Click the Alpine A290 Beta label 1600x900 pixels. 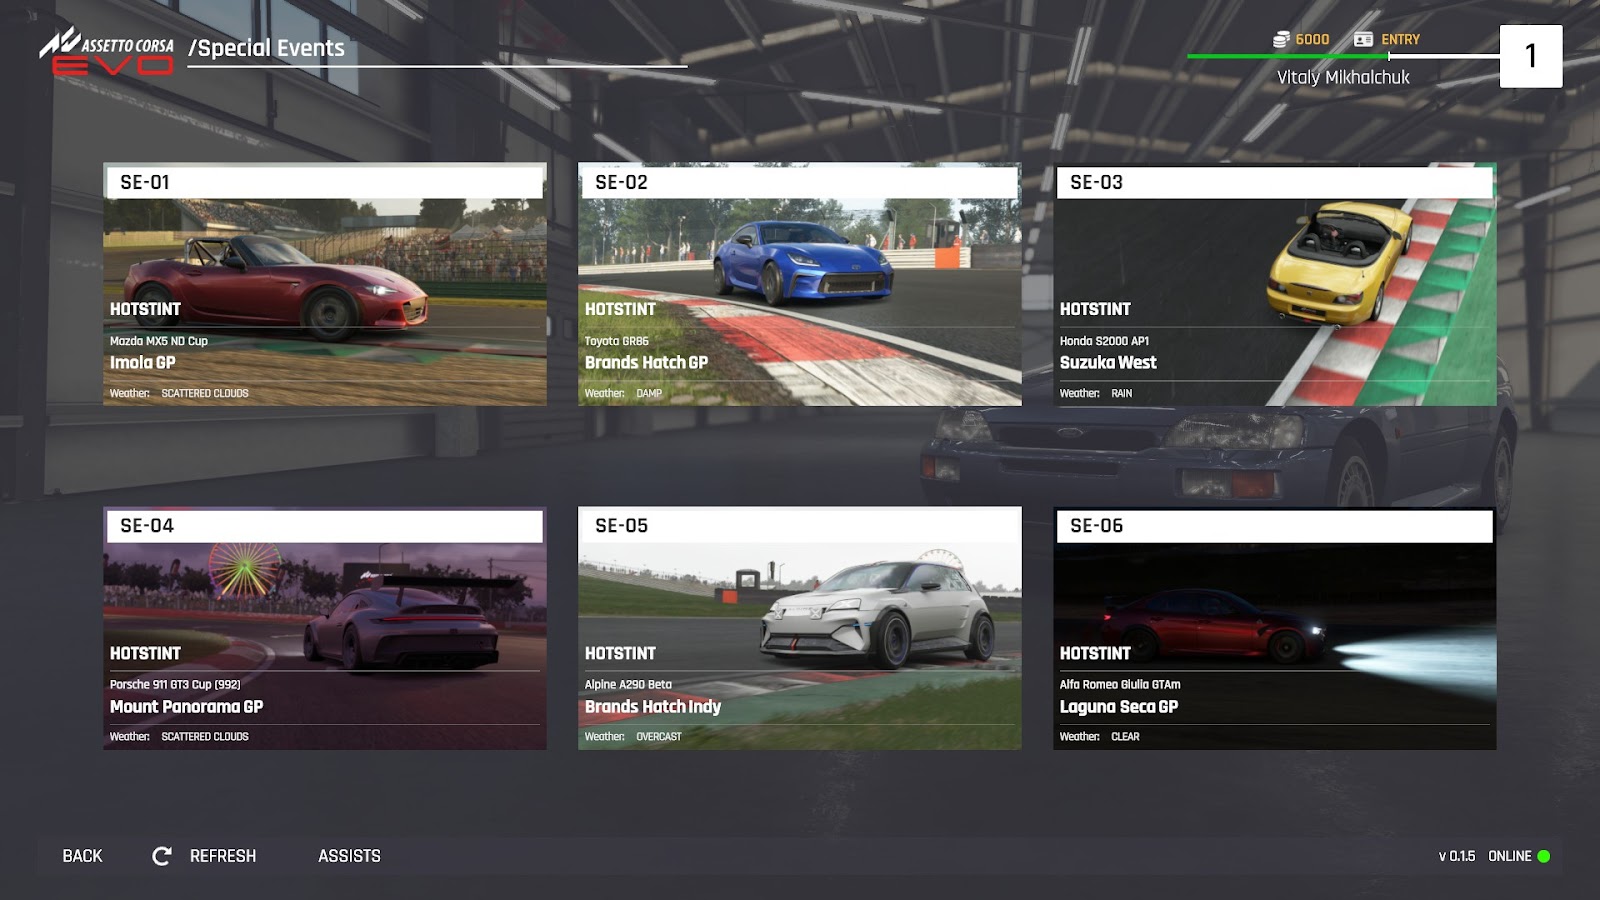pos(628,685)
